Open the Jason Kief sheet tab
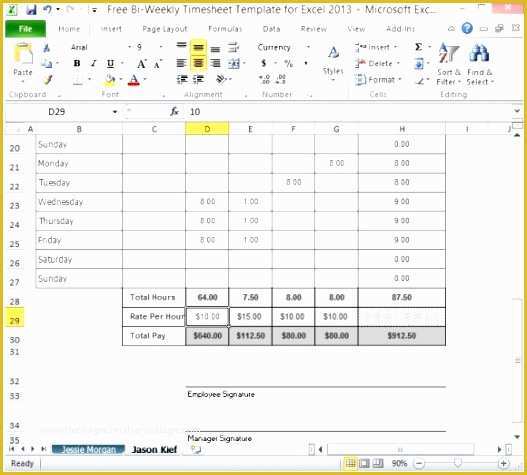Image resolution: width=527 pixels, height=475 pixels. pos(154,449)
